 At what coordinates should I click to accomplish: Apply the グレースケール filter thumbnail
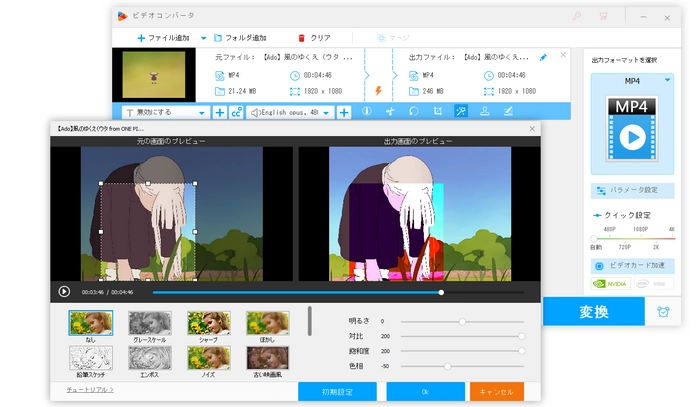[x=150, y=323]
